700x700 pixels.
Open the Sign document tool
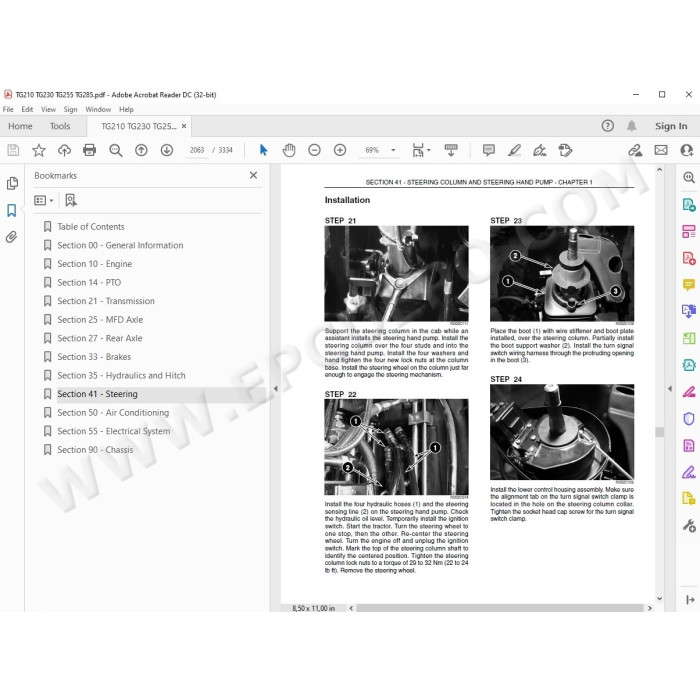[540, 150]
